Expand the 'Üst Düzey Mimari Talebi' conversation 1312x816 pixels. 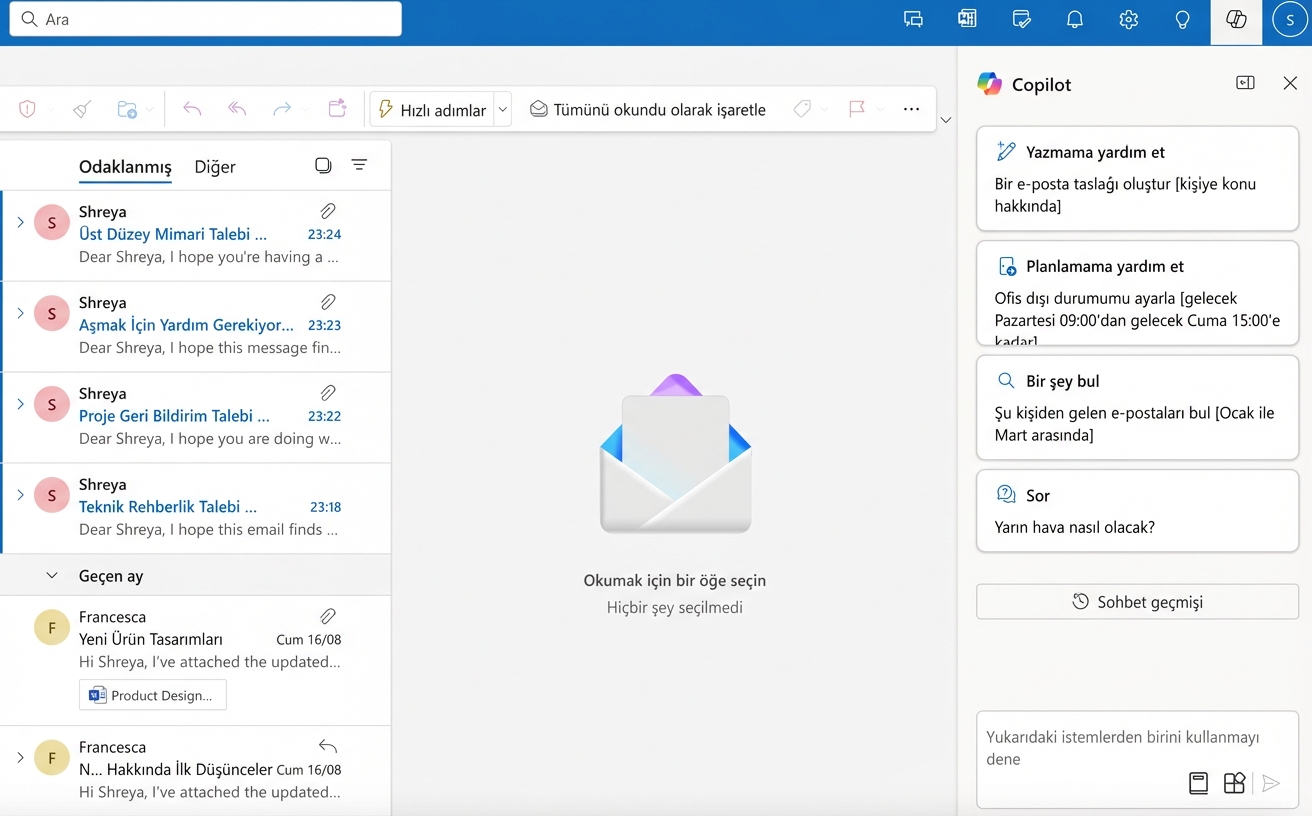pyautogui.click(x=20, y=222)
